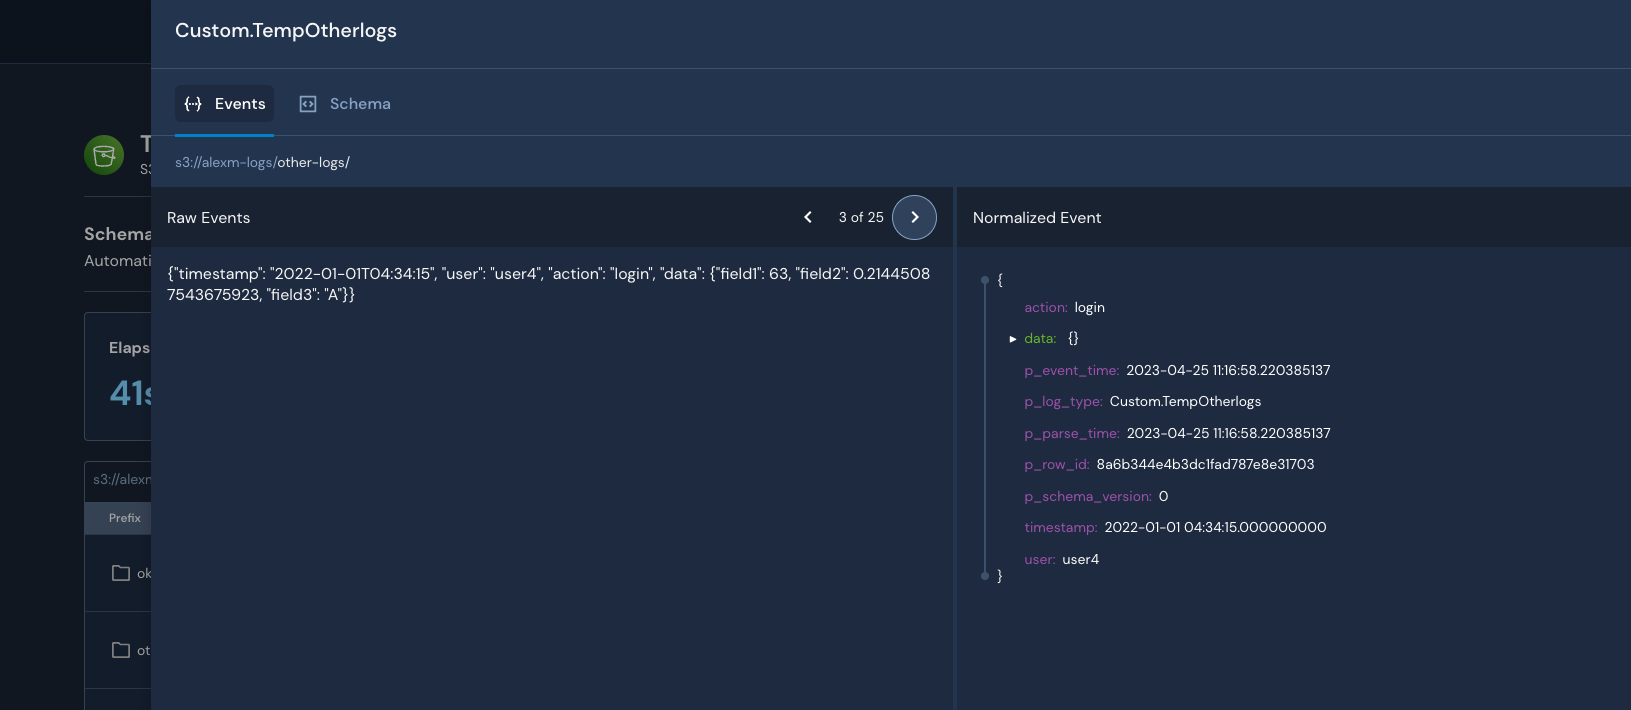Click the other-logs/ breadcrumb segment
The width and height of the screenshot is (1631, 710).
313,162
